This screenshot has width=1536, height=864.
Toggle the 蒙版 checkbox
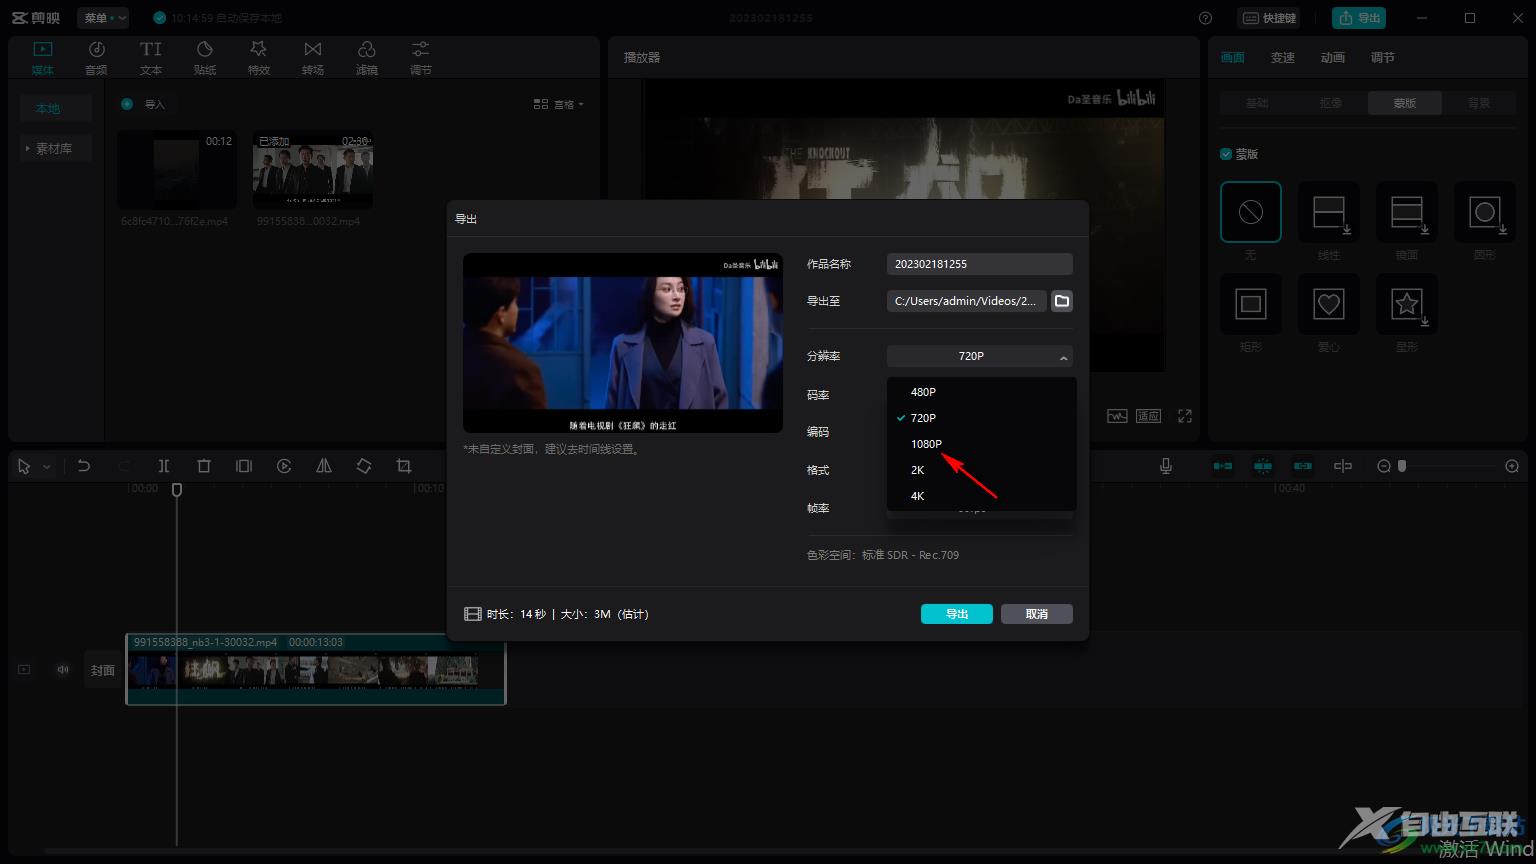pos(1226,154)
